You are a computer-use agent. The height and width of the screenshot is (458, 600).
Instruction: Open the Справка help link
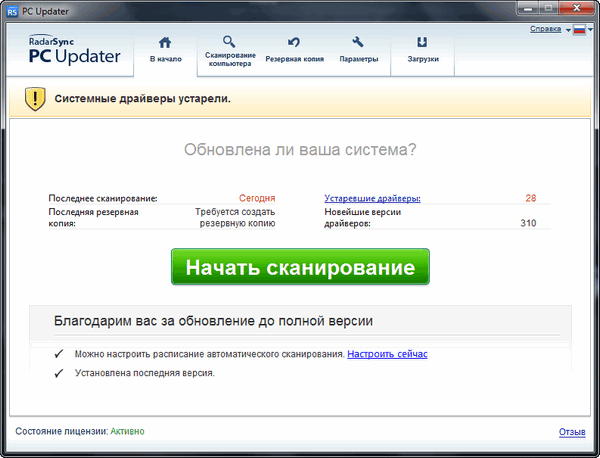coord(546,29)
